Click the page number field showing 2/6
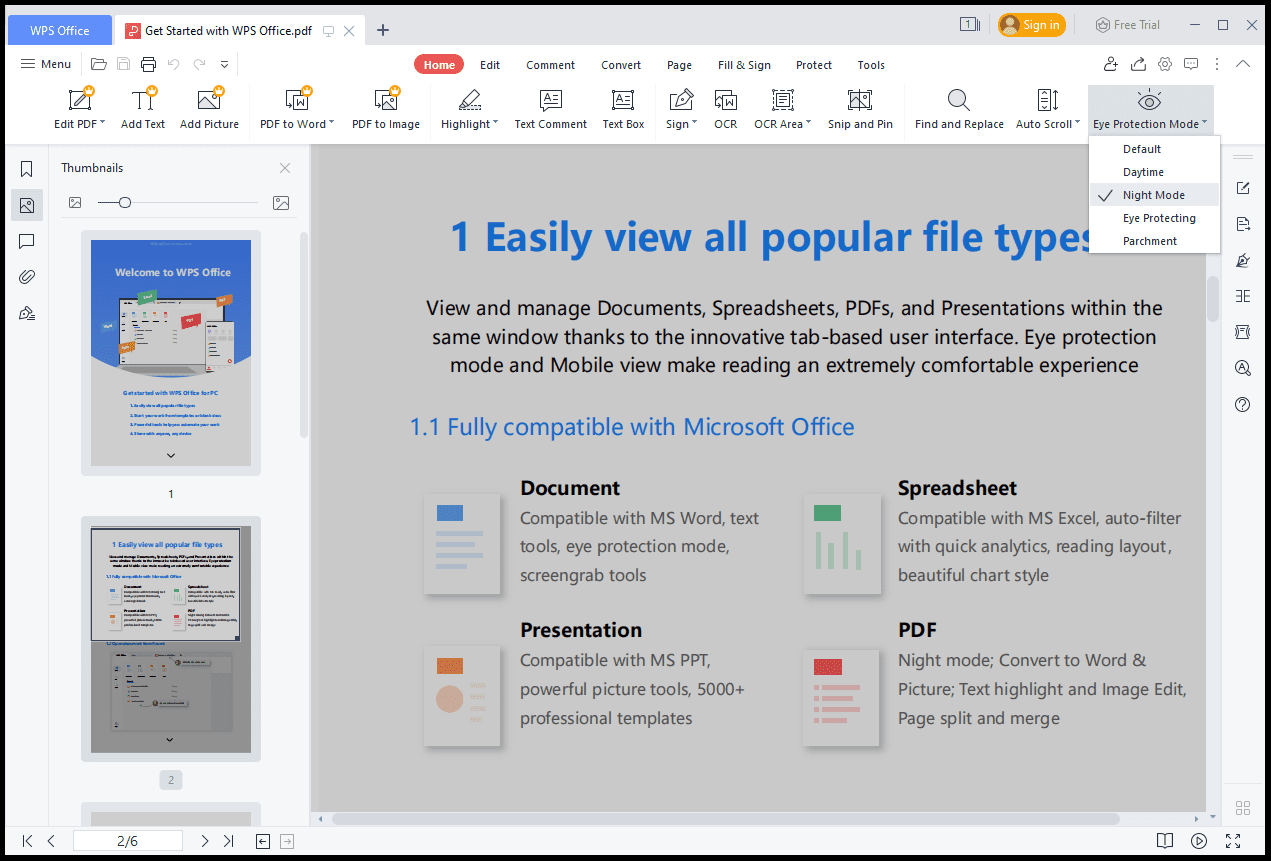 pyautogui.click(x=128, y=841)
